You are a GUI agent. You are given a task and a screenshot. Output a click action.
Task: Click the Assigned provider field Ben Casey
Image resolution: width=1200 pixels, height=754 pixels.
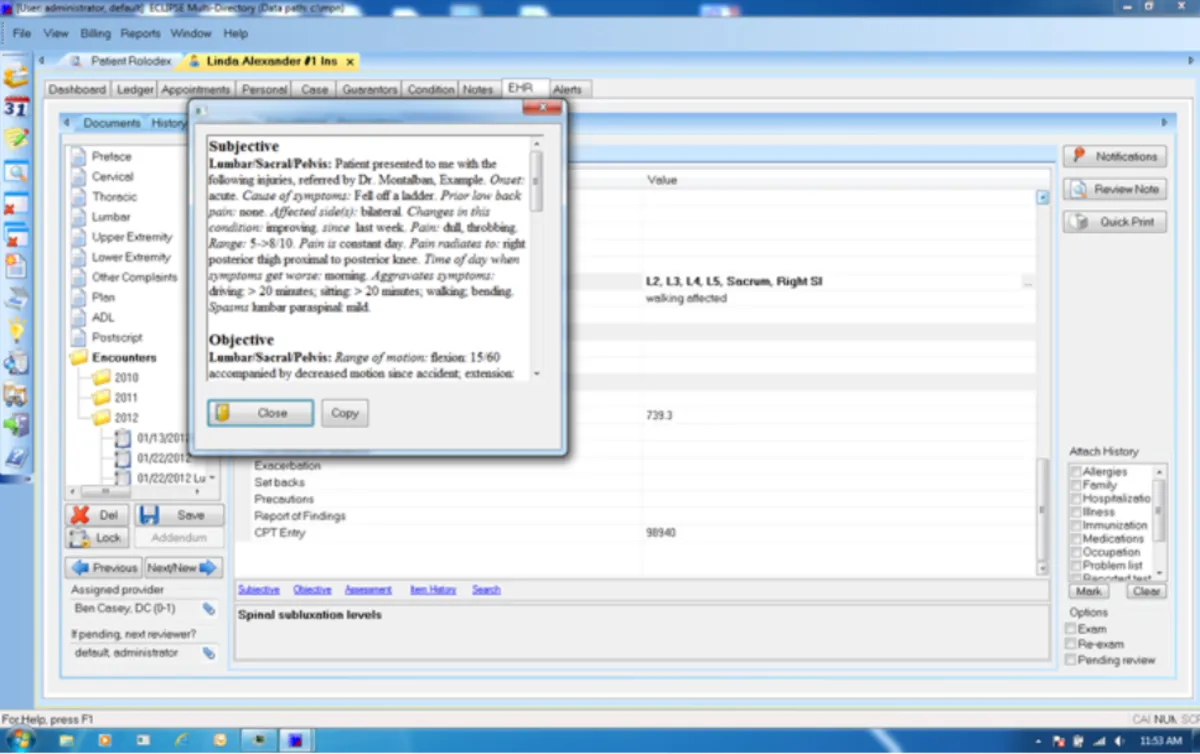[x=135, y=608]
